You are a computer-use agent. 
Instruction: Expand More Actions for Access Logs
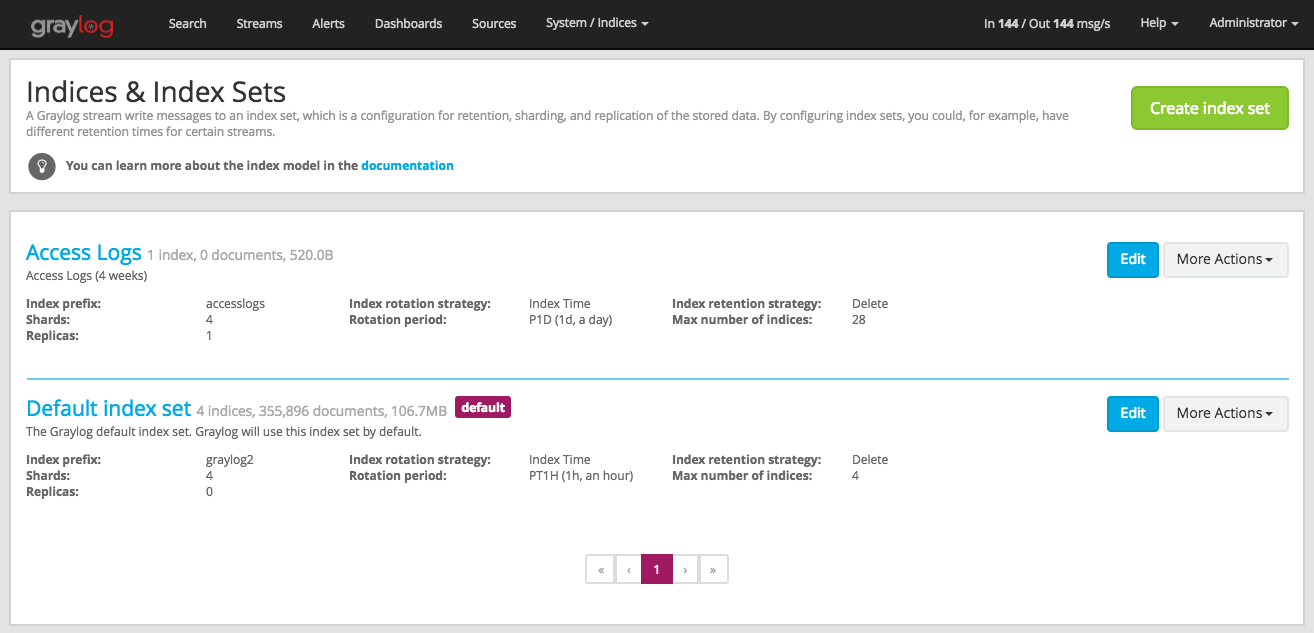tap(1225, 259)
